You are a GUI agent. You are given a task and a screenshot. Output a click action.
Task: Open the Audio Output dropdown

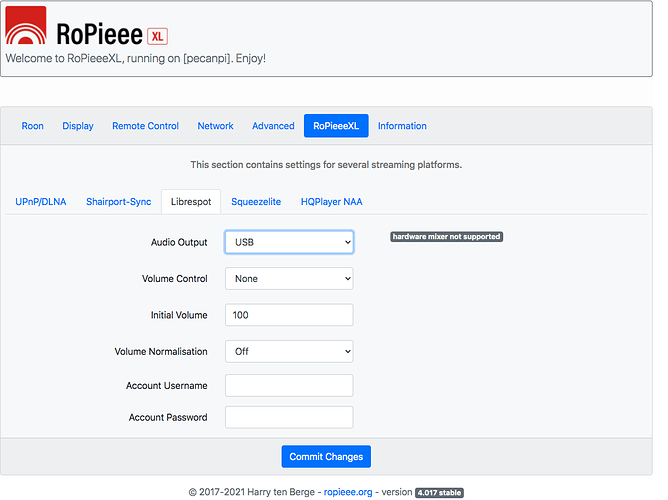289,242
